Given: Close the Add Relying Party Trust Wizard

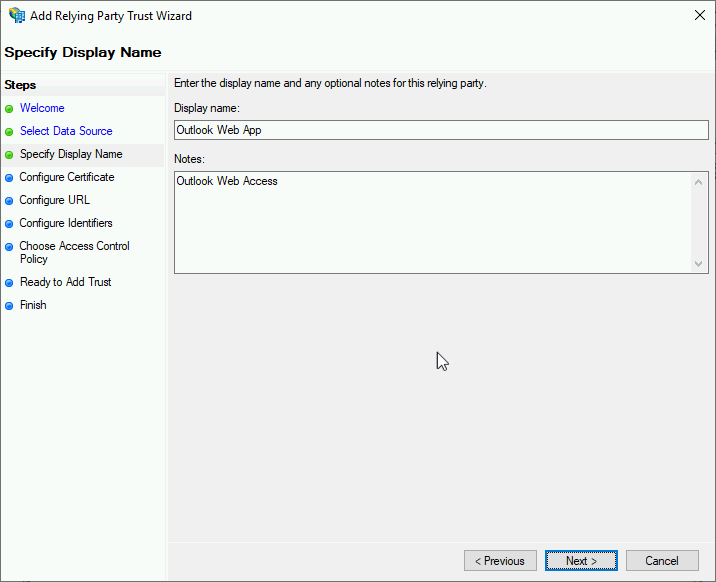Looking at the screenshot, I should tap(700, 15).
